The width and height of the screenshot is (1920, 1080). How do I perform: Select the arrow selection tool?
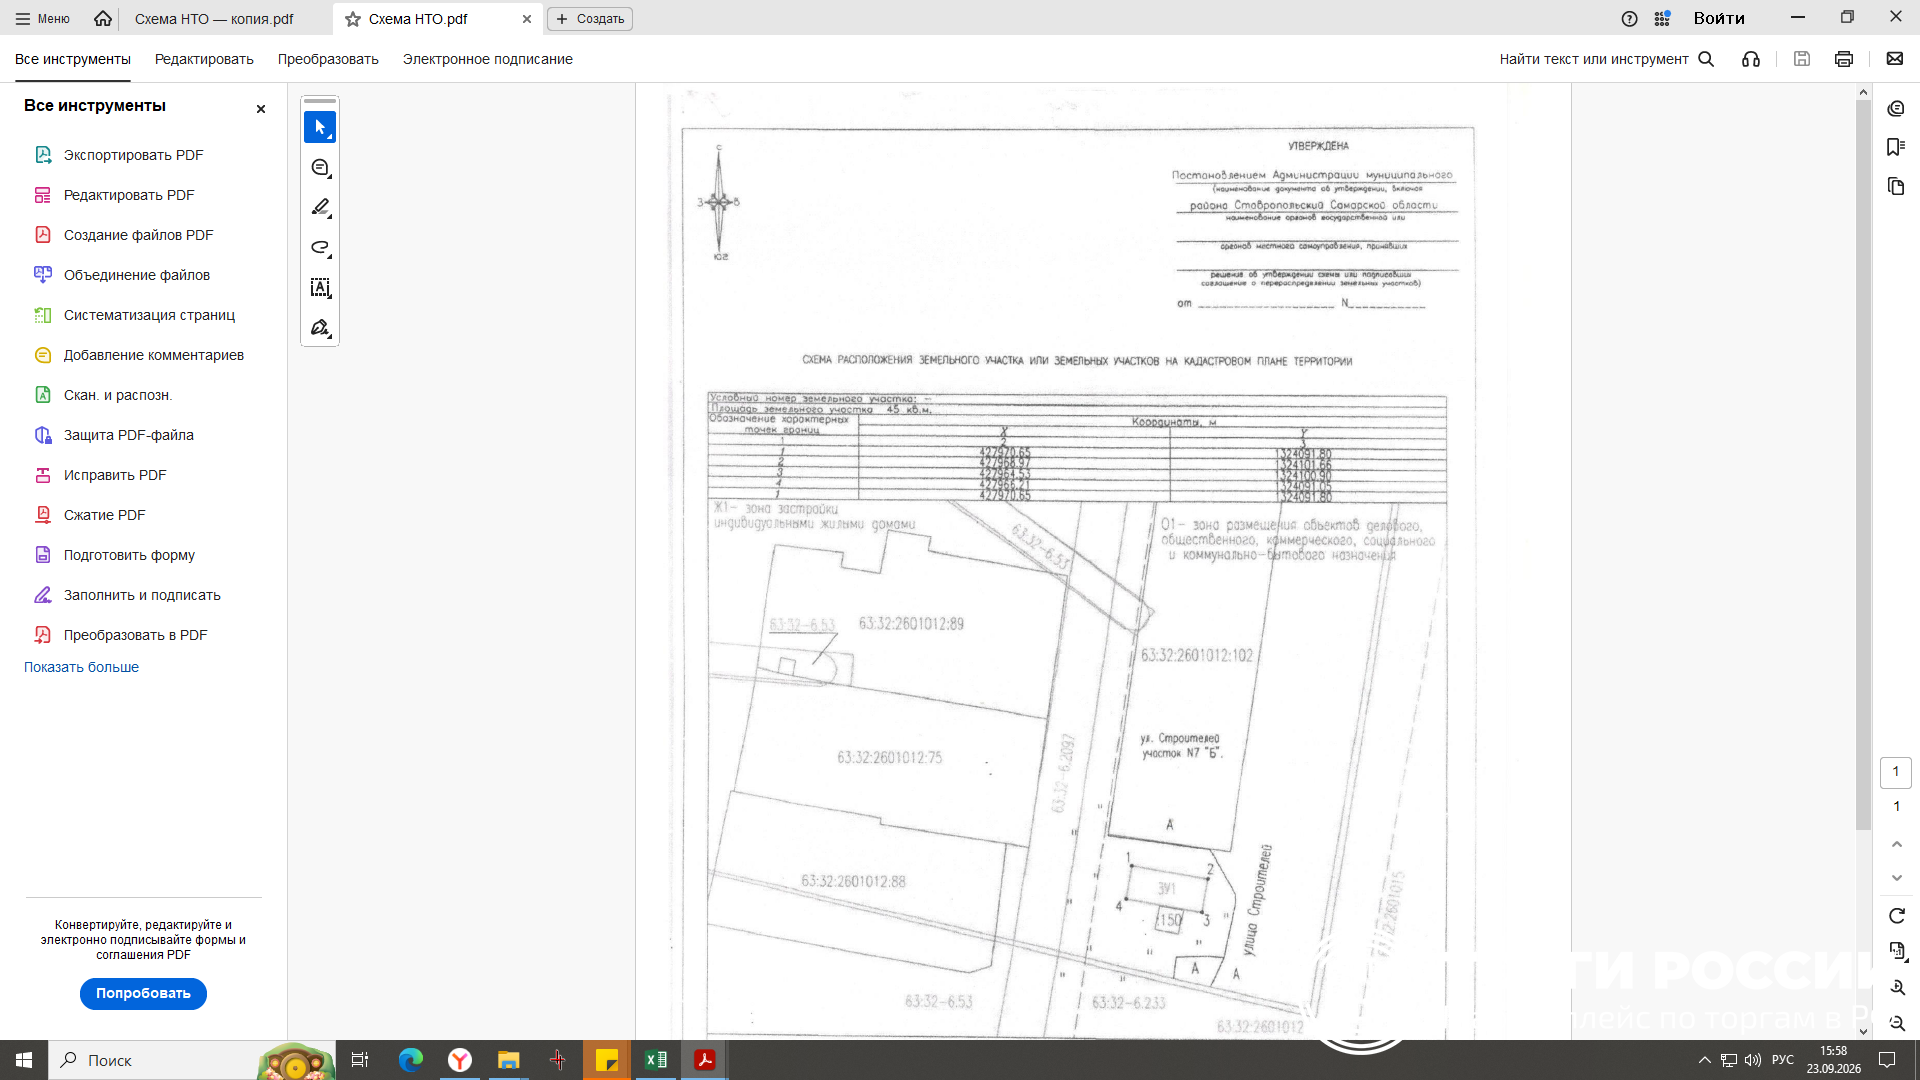click(x=320, y=128)
